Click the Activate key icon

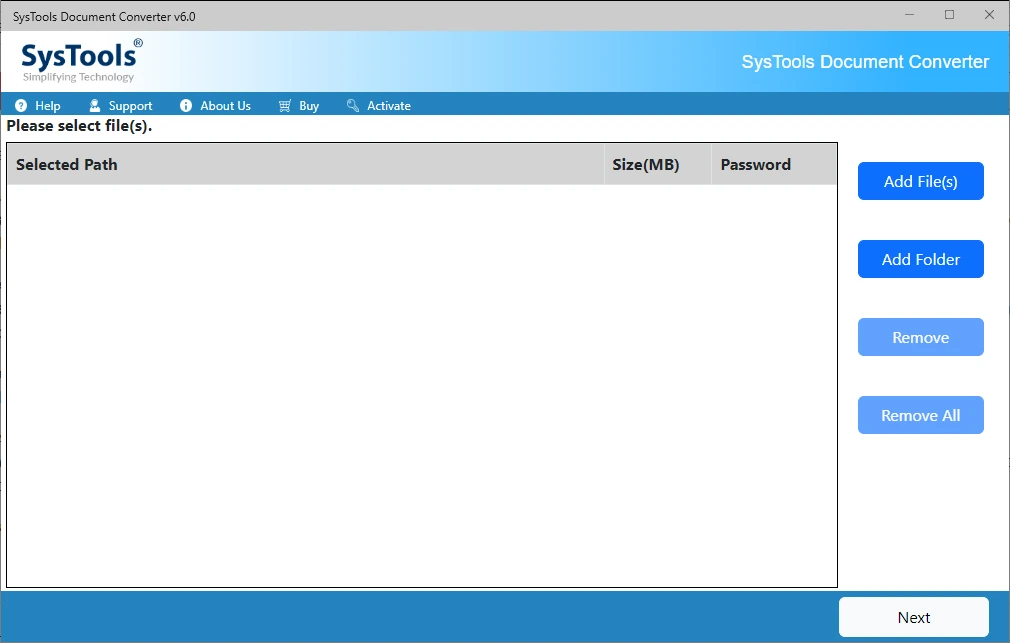tap(353, 106)
